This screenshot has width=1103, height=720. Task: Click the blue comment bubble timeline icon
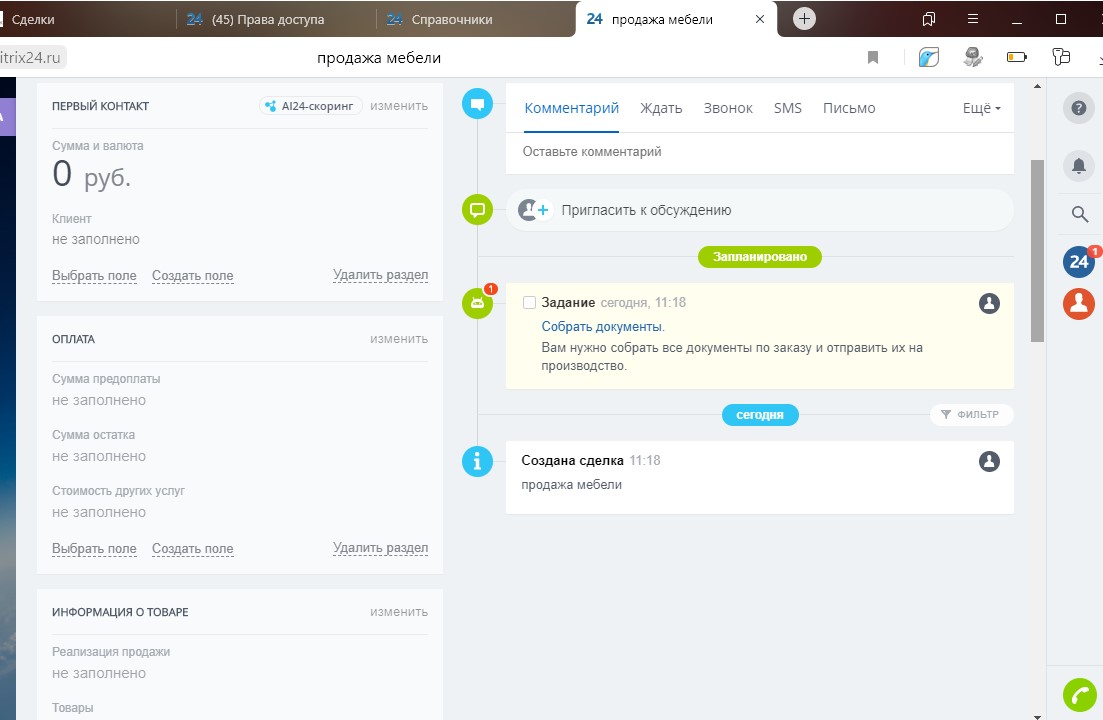[x=477, y=104]
